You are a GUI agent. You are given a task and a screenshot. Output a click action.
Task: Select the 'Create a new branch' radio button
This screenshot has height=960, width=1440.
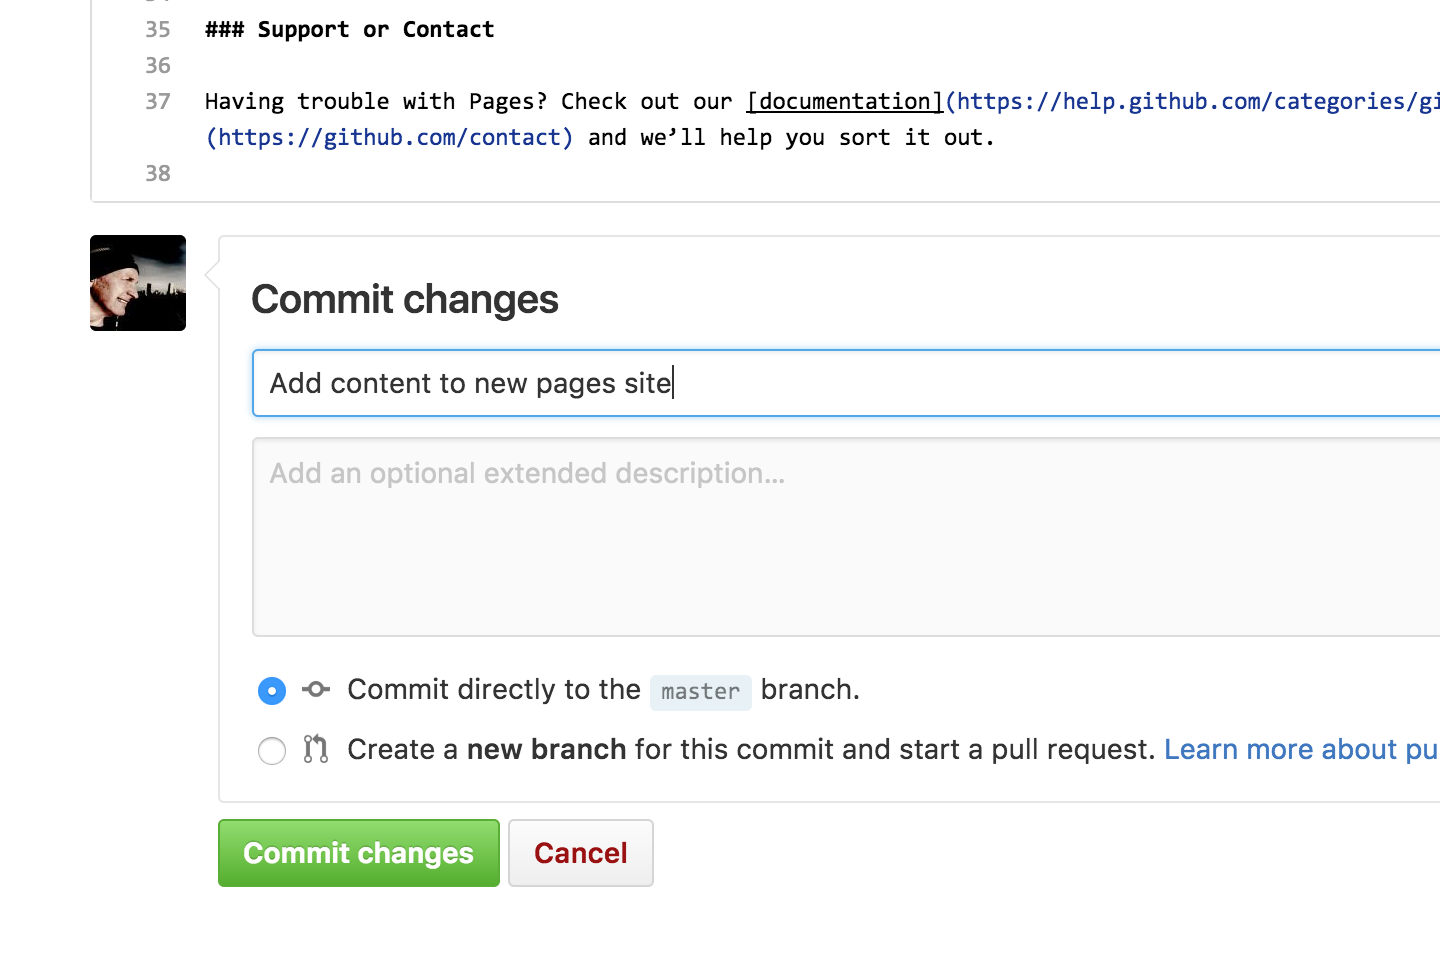[271, 750]
